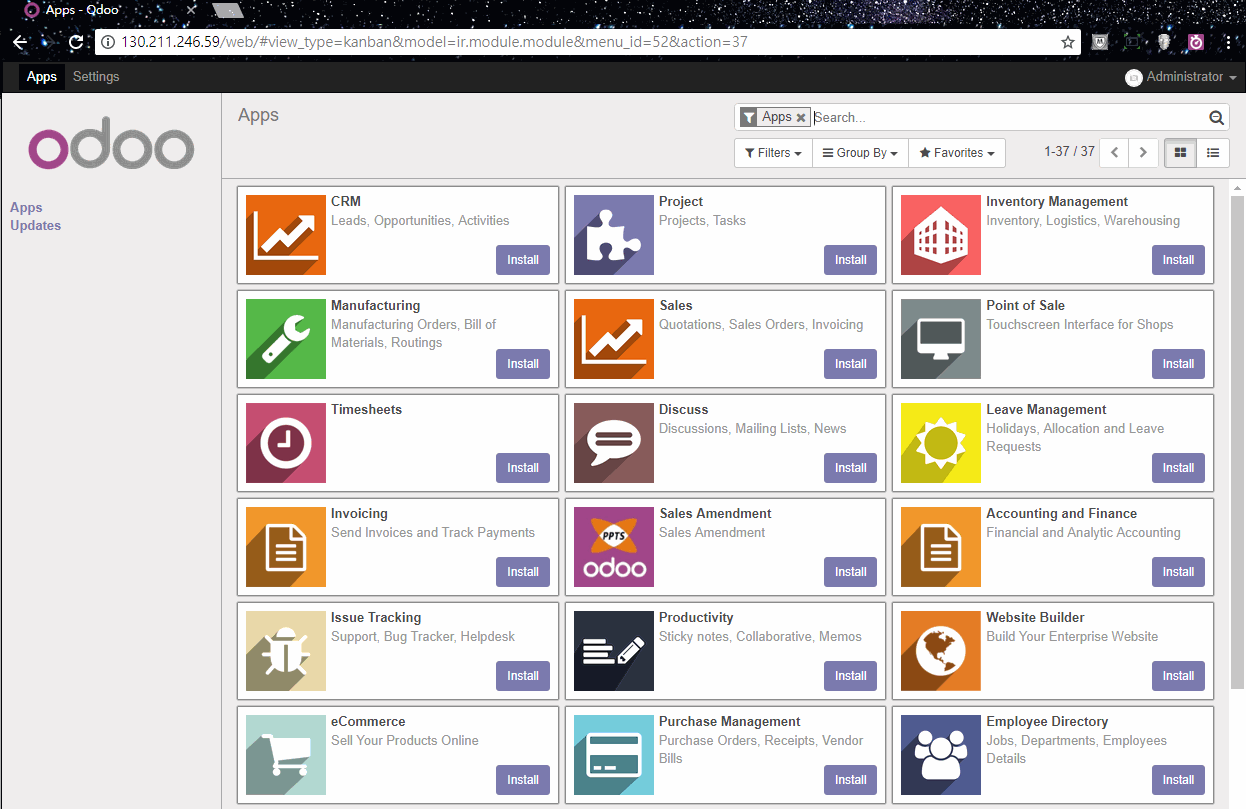Go to next page of apps

[1144, 153]
